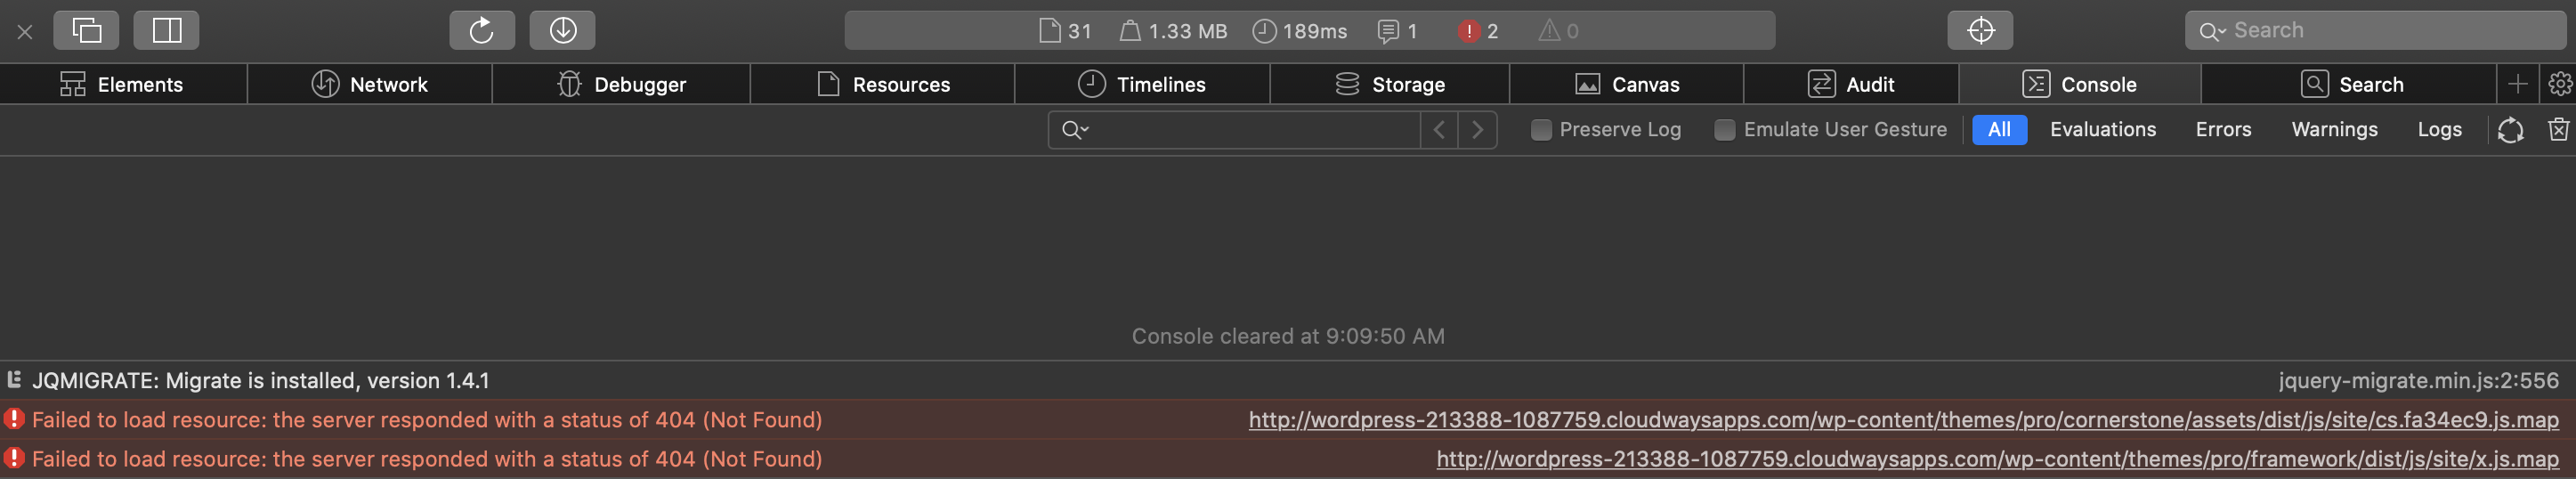Viewport: 2576px width, 479px height.
Task: Go to next filter match arrow
Action: tap(1477, 129)
